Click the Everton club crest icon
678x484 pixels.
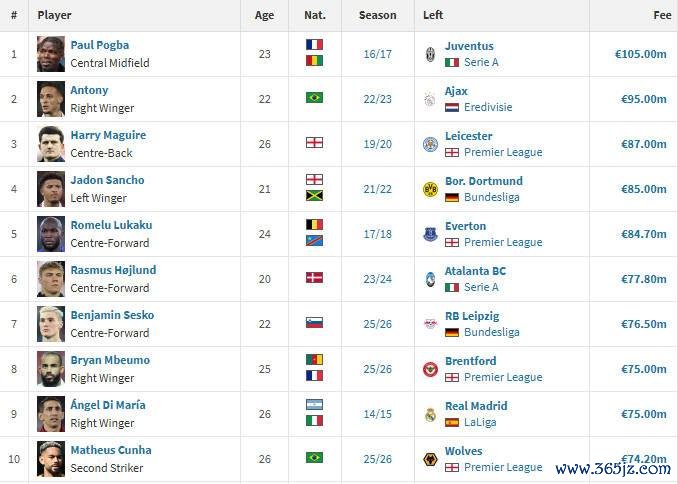430,234
